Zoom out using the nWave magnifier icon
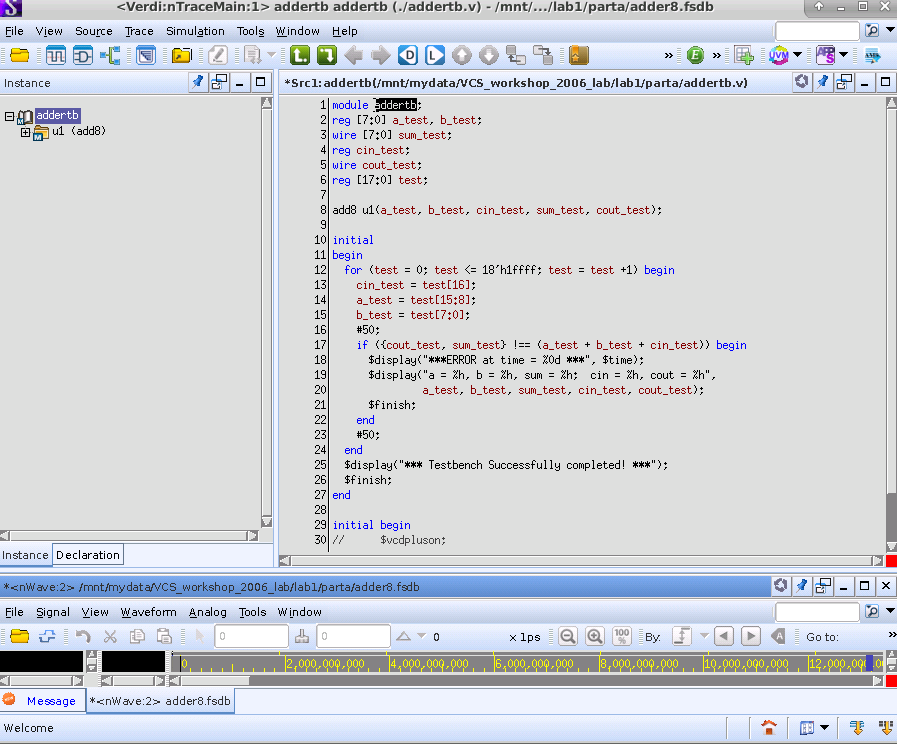Viewport: 897px width, 744px height. pos(567,636)
